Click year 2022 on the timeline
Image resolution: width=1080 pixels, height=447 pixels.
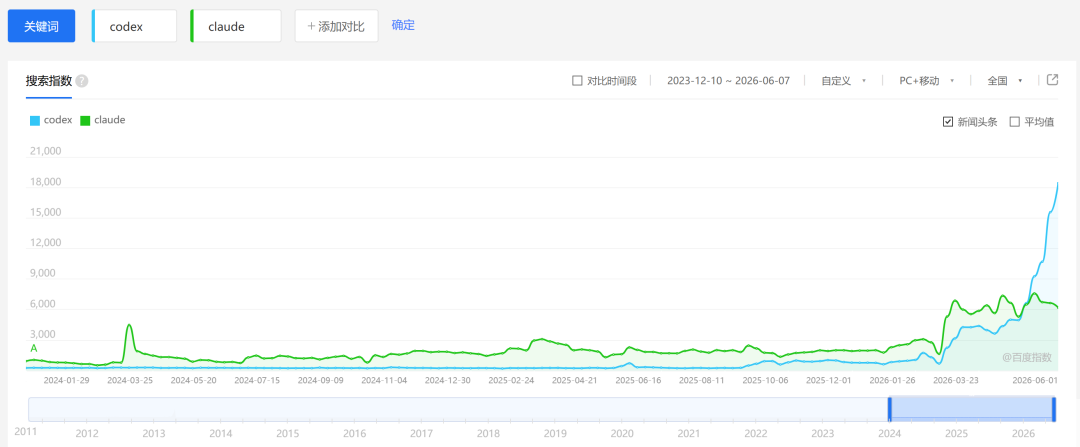(756, 434)
